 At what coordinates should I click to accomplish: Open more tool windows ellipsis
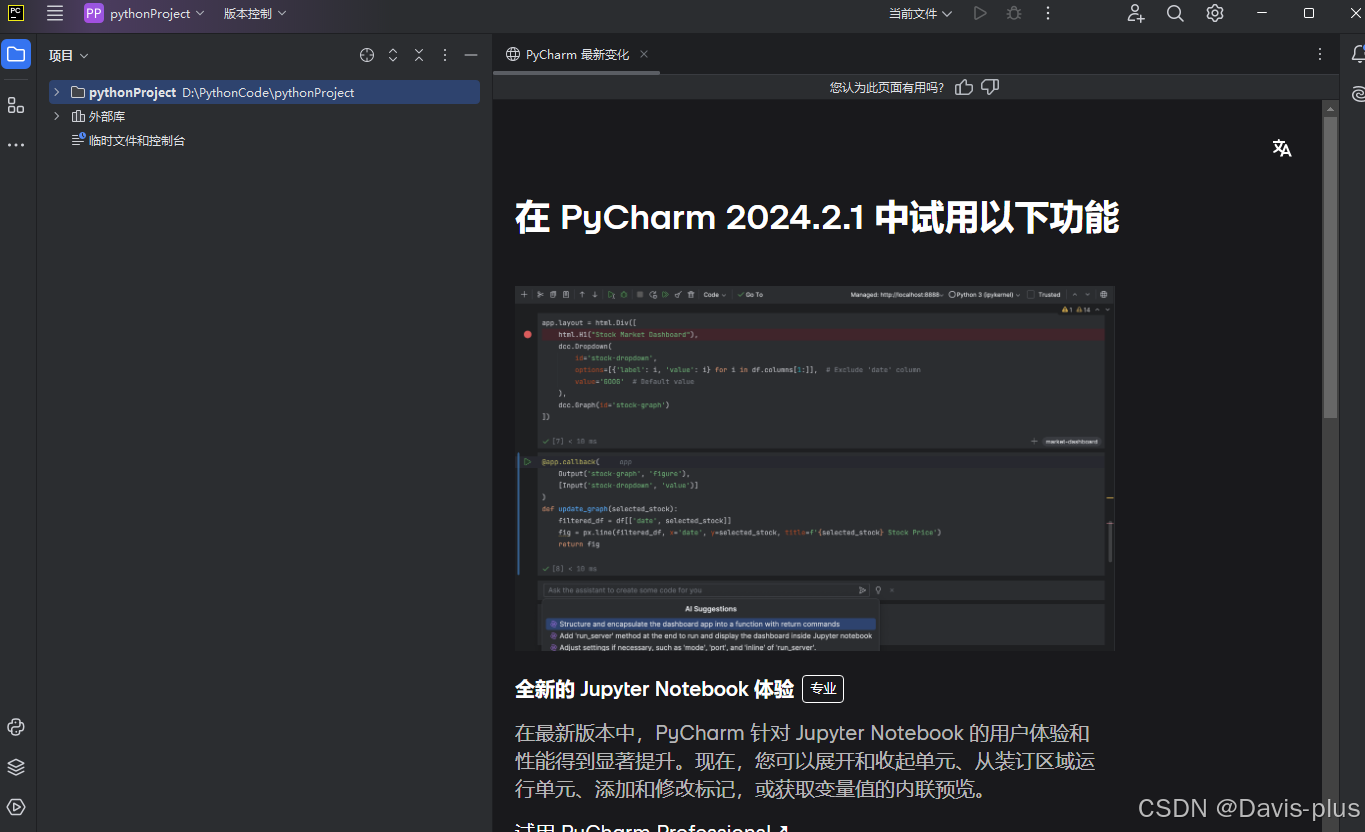pyautogui.click(x=16, y=145)
